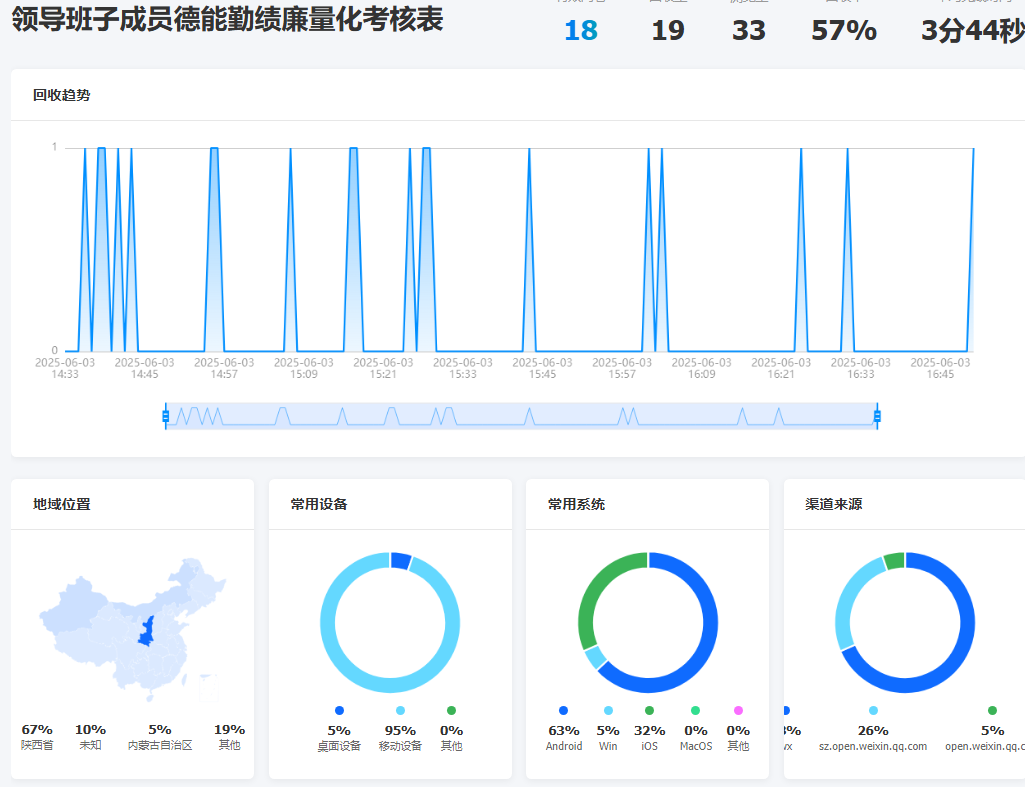Click the 33 statistic at top
1025x787 pixels.
click(x=748, y=30)
